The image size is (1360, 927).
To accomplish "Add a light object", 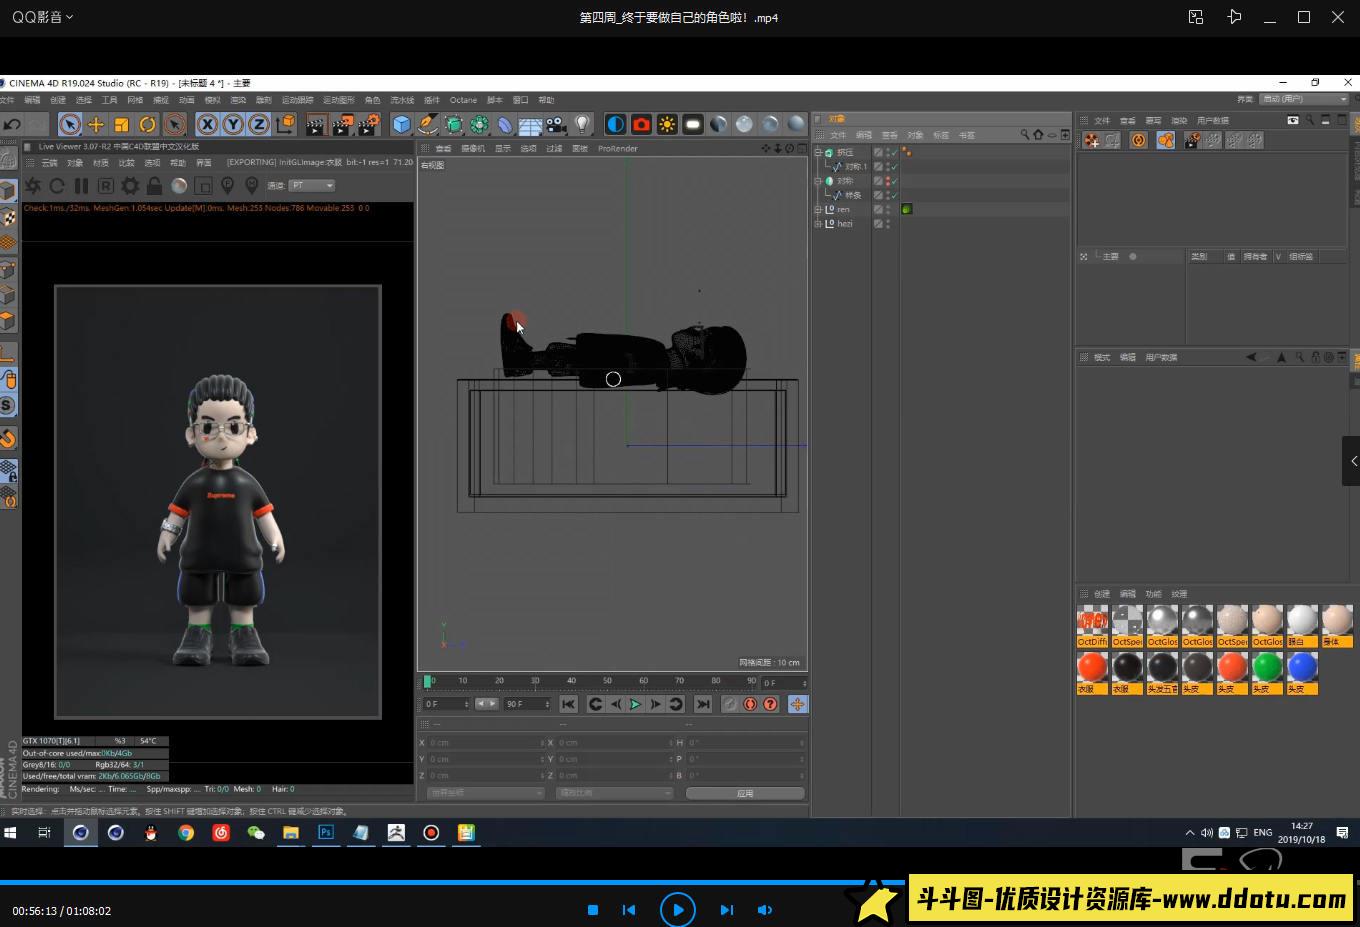I will [x=583, y=124].
